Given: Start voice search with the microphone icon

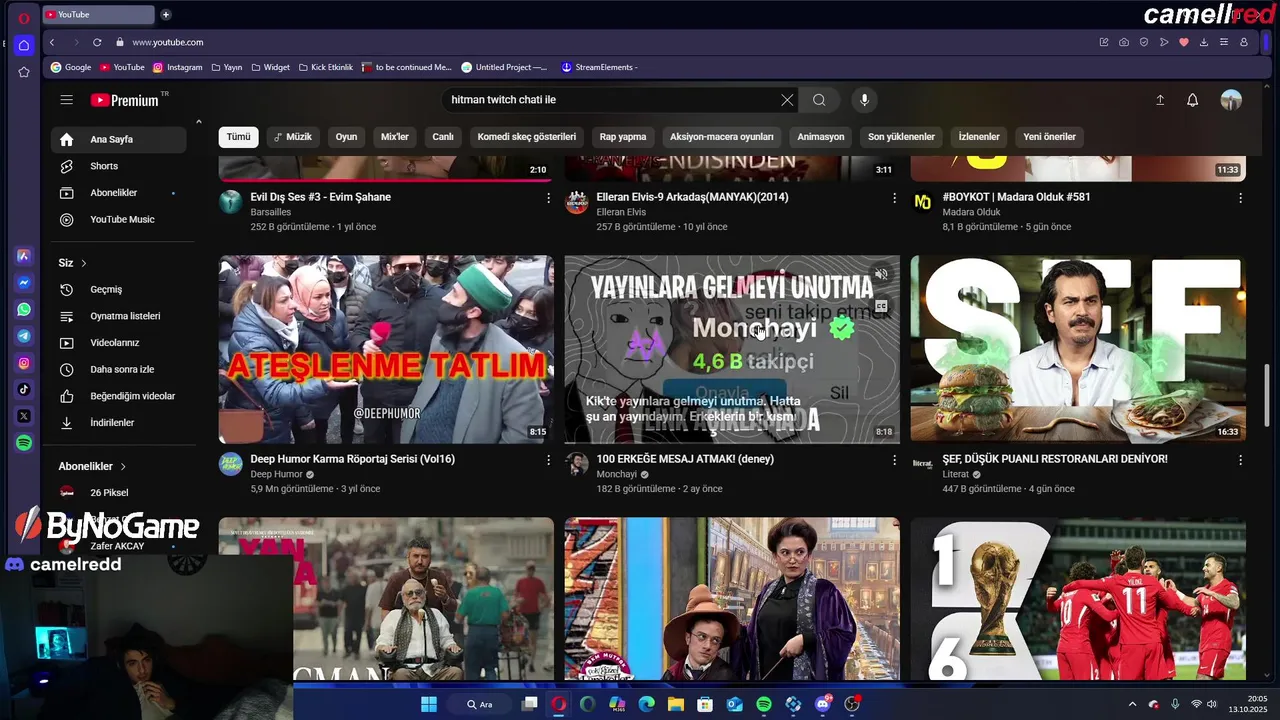Looking at the screenshot, I should pyautogui.click(x=864, y=100).
